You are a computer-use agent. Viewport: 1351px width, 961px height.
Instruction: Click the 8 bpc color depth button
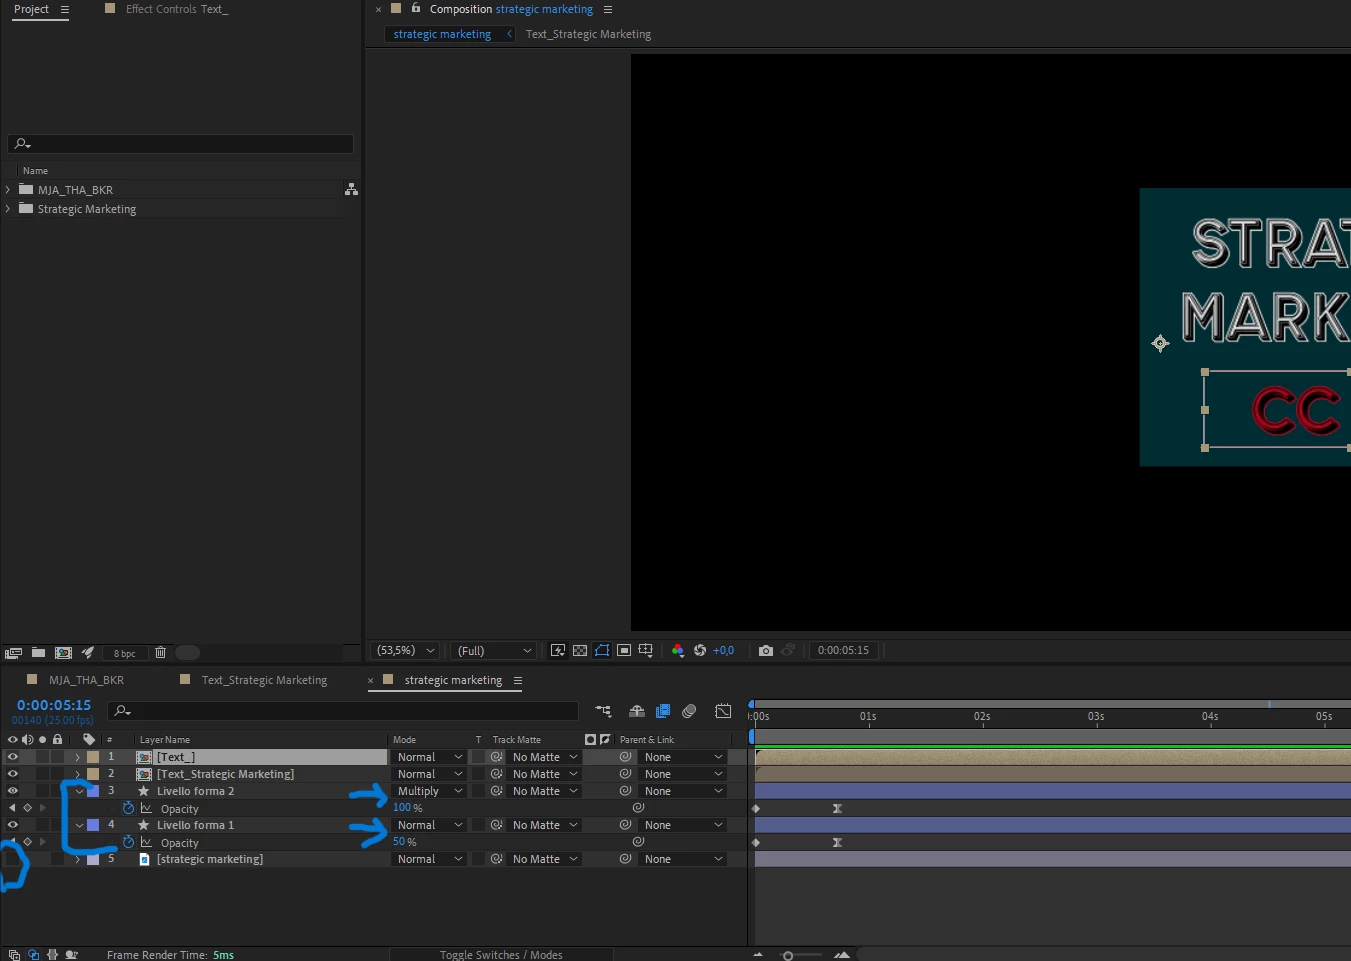tap(125, 654)
